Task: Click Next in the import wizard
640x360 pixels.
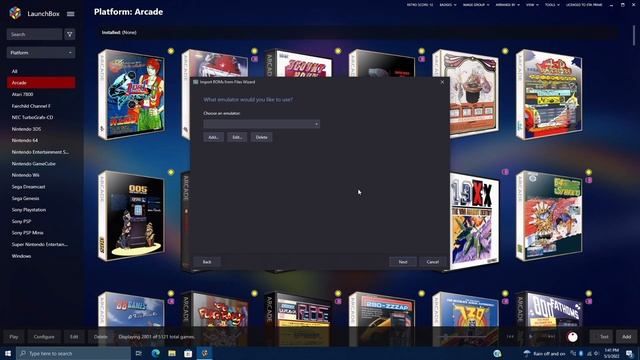Action: click(x=403, y=262)
